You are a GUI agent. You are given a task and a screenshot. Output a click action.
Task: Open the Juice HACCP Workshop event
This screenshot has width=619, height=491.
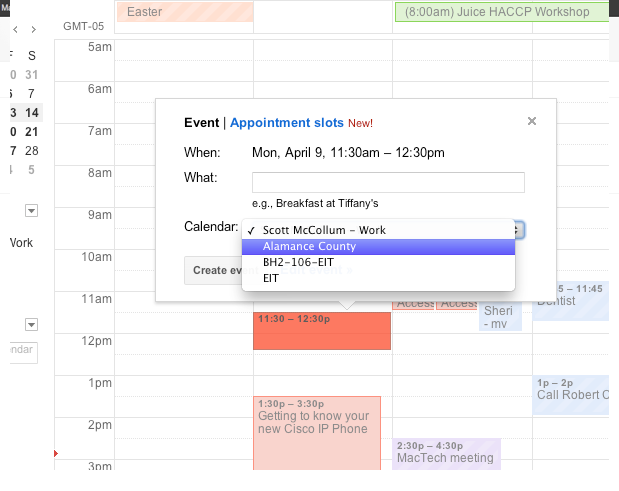click(502, 12)
